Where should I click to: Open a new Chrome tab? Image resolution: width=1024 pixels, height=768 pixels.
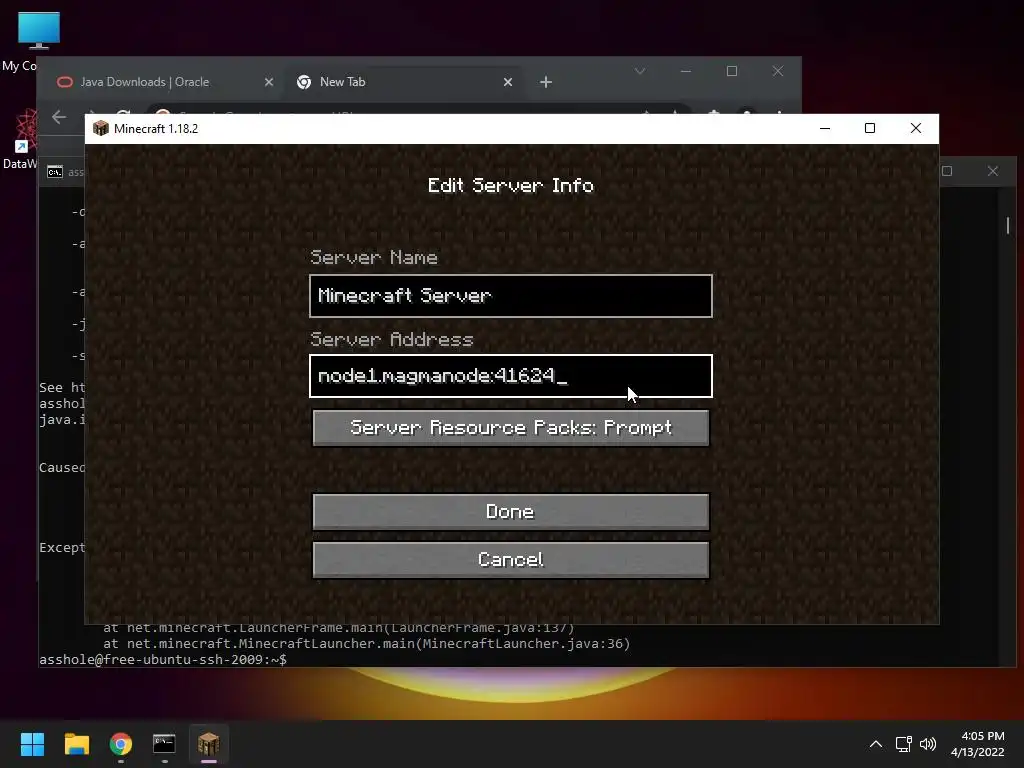546,82
